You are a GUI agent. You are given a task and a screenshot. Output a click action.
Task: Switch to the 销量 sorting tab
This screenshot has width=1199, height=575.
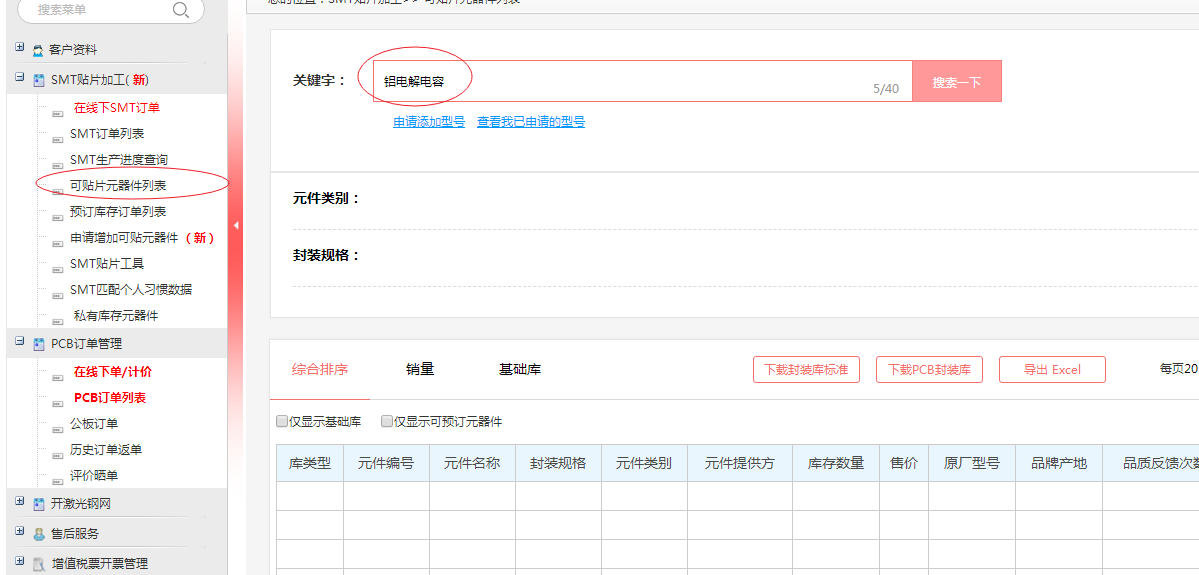click(x=420, y=369)
